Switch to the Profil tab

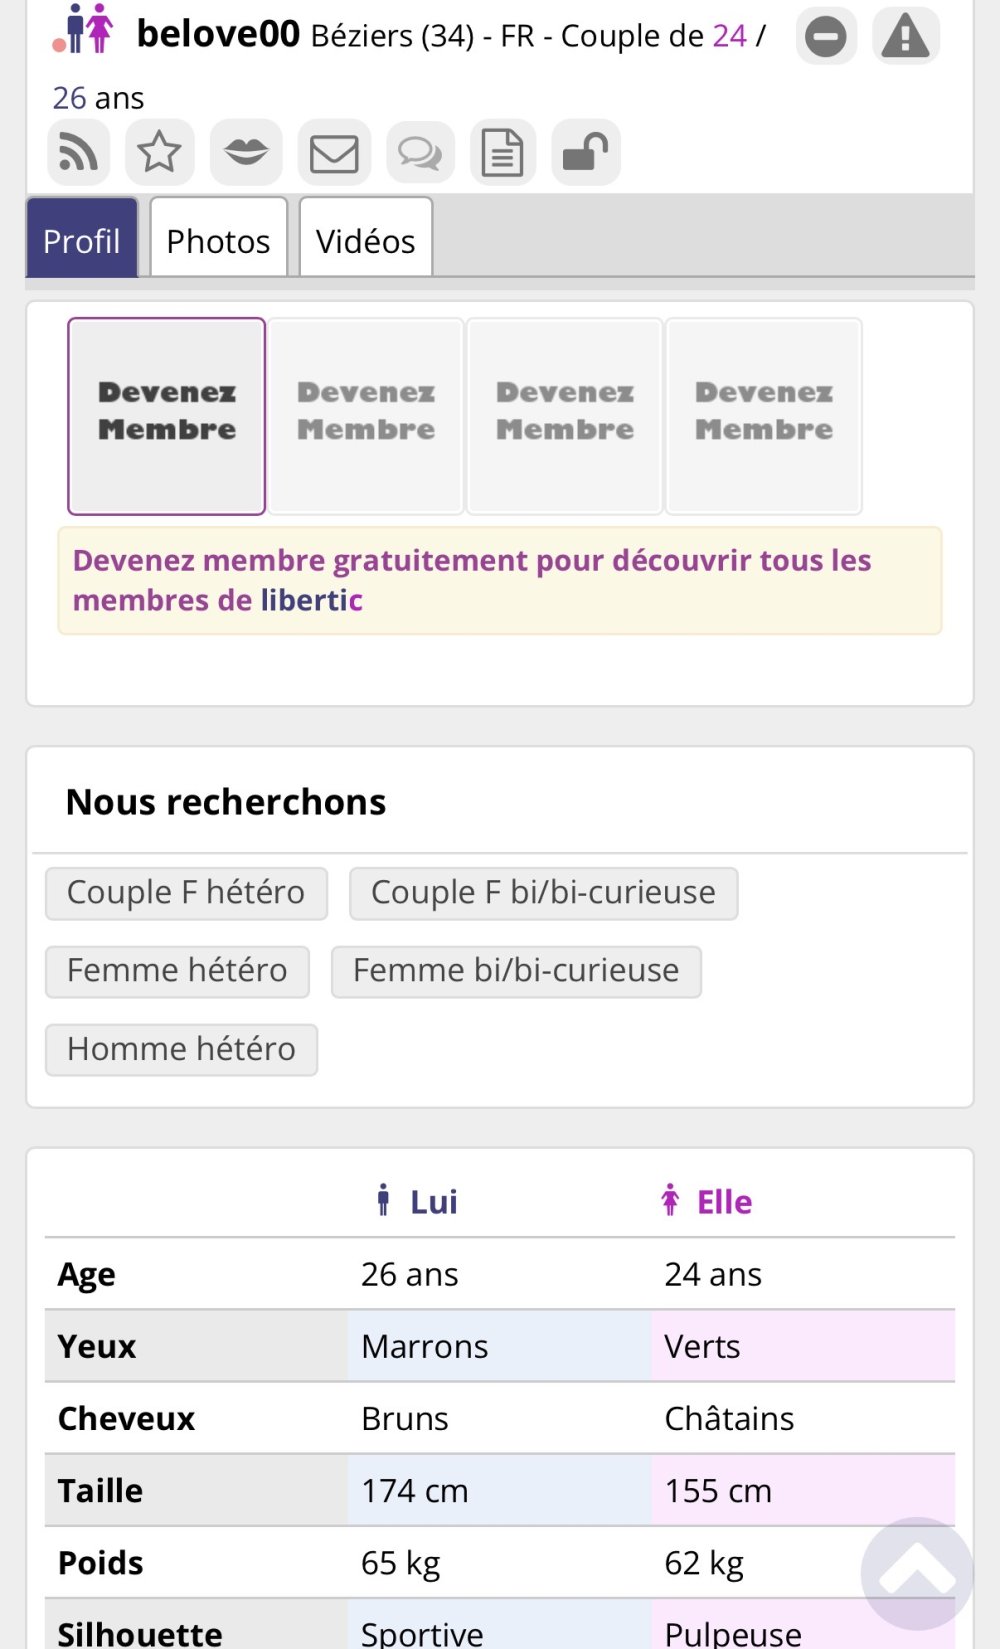tap(82, 240)
